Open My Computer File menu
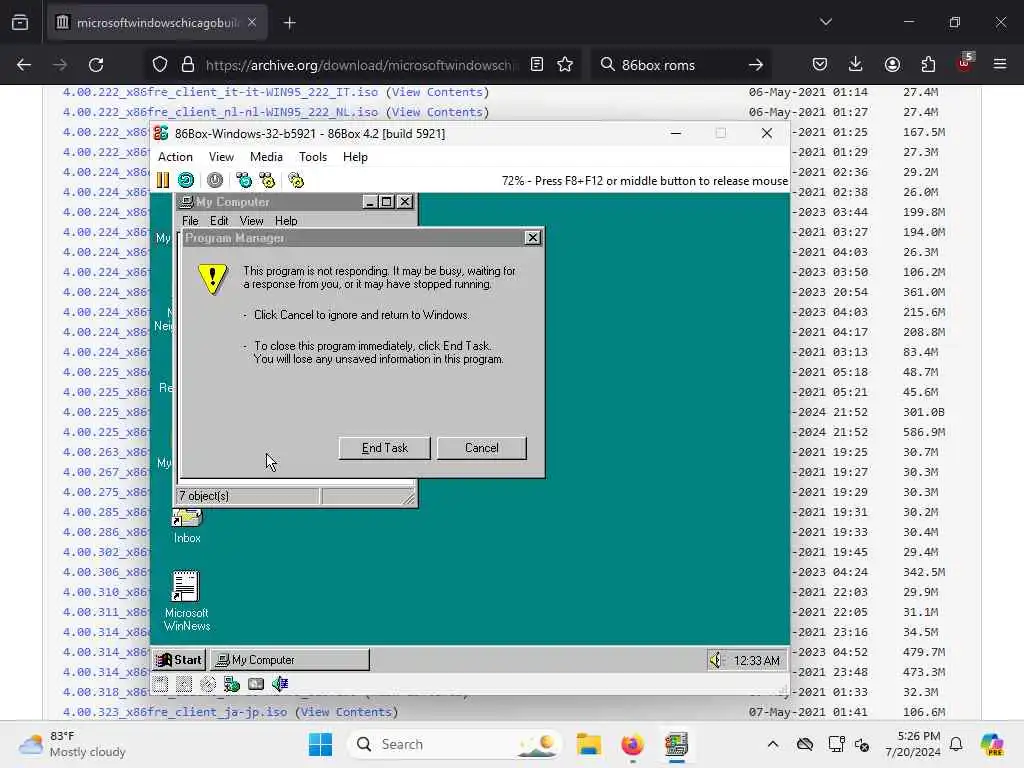Viewport: 1024px width, 768px height. coord(190,221)
